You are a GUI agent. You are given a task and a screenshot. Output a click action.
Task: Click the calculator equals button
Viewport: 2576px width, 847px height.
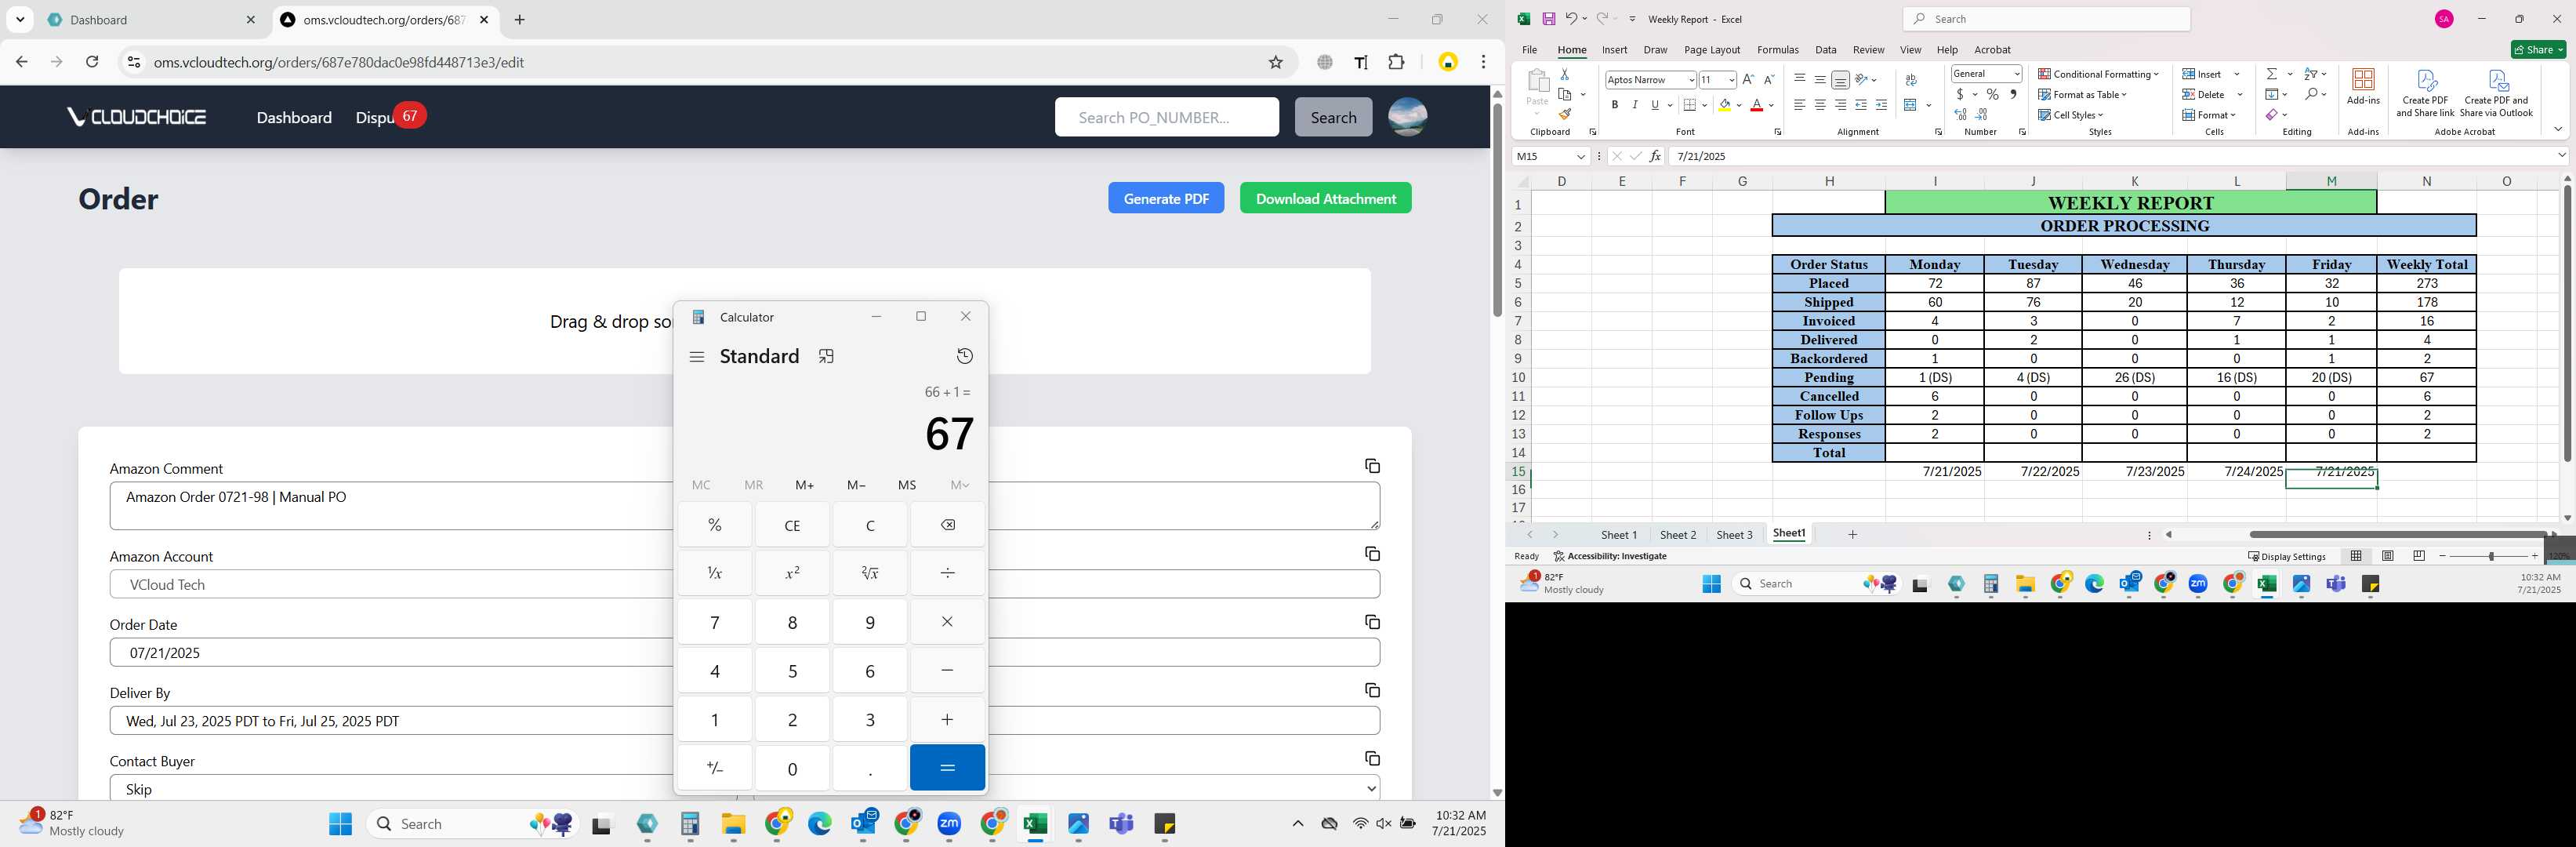tap(948, 768)
